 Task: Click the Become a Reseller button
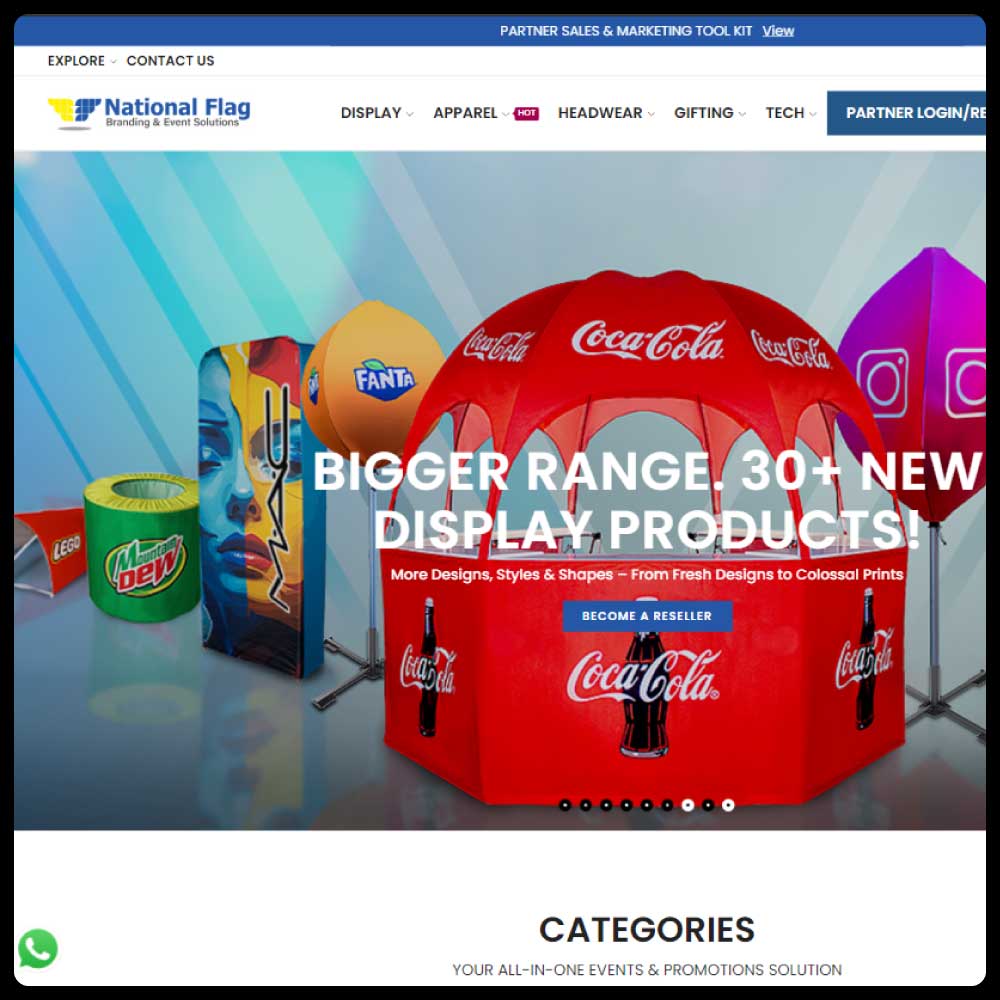[647, 616]
